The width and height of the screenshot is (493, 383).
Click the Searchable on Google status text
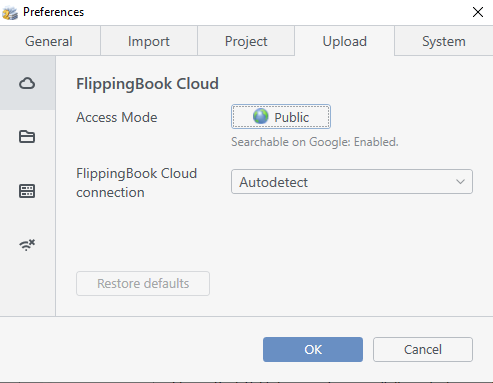click(315, 142)
